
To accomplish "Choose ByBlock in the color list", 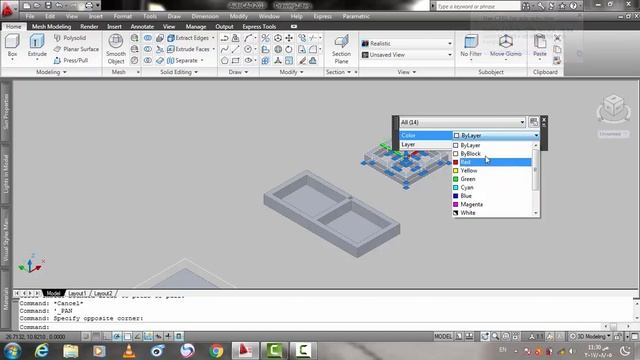I will (492, 153).
